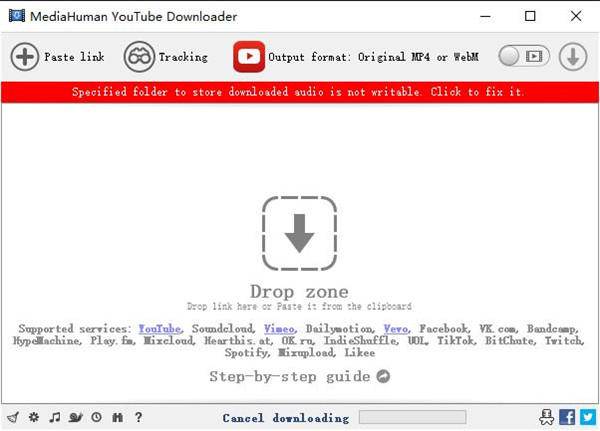Open the Twitter icon in bottom bar
Image resolution: width=600 pixels, height=431 pixels.
click(586, 417)
